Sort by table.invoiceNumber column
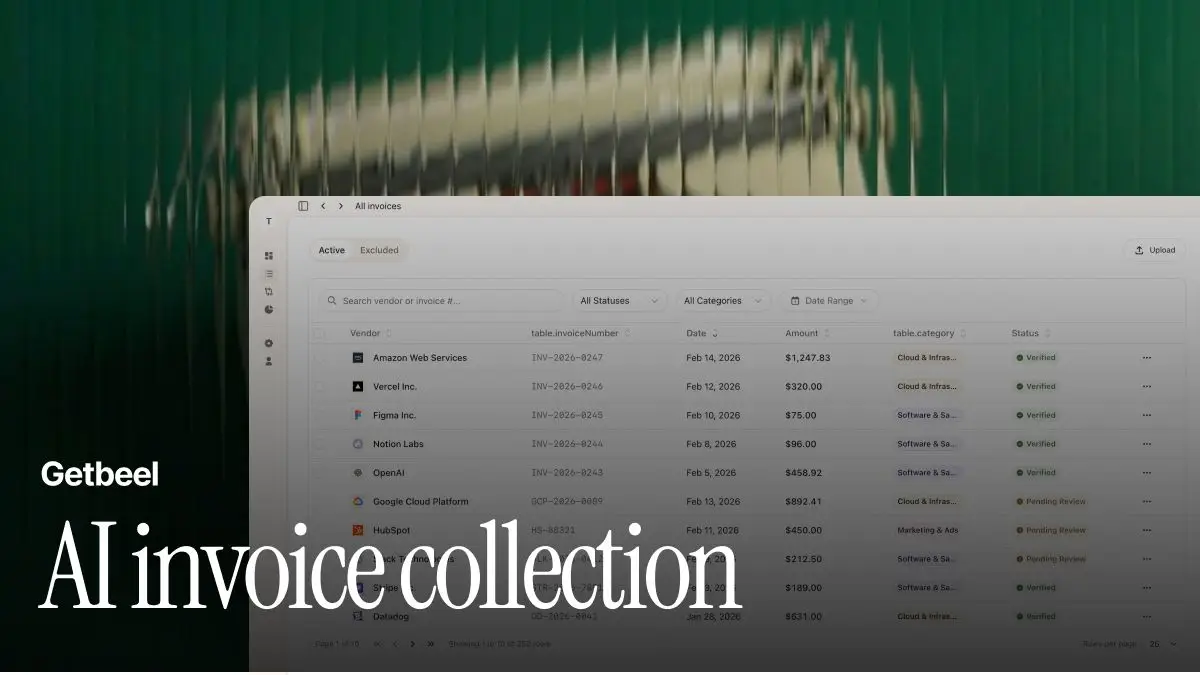Image resolution: width=1200 pixels, height=675 pixels. (x=580, y=333)
